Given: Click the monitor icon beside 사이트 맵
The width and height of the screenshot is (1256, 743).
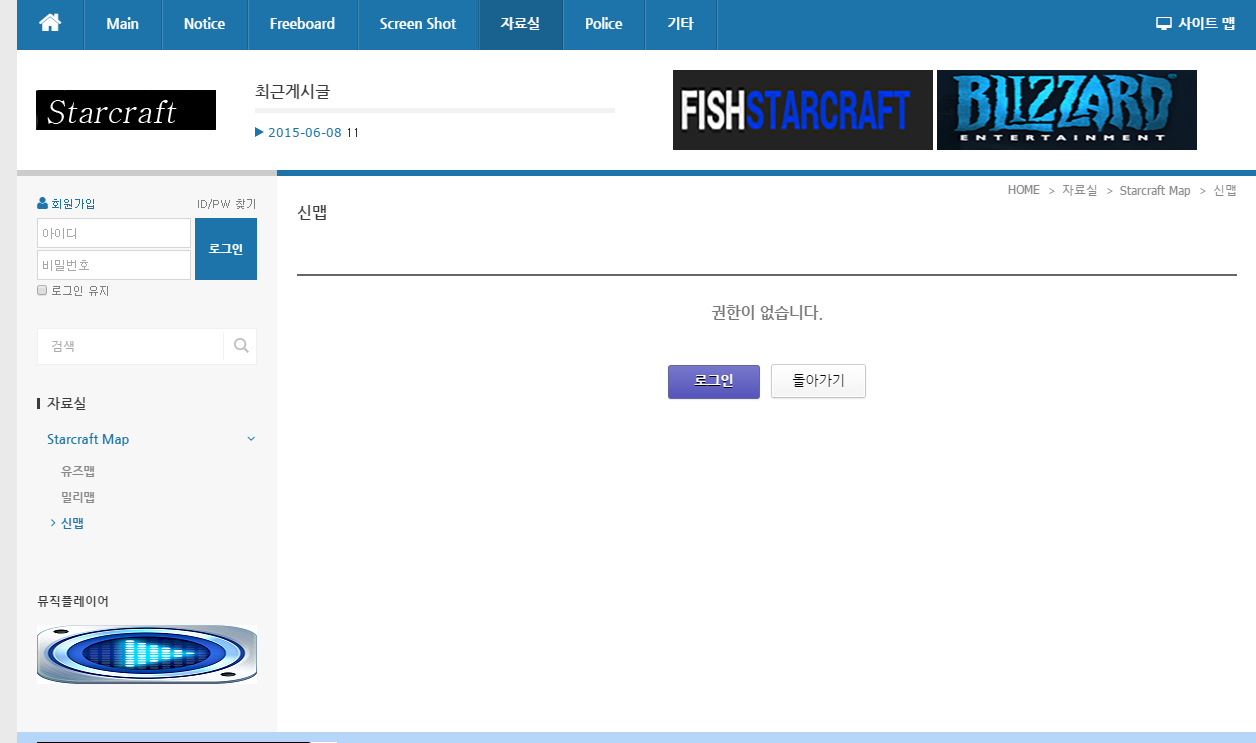Looking at the screenshot, I should coord(1163,24).
